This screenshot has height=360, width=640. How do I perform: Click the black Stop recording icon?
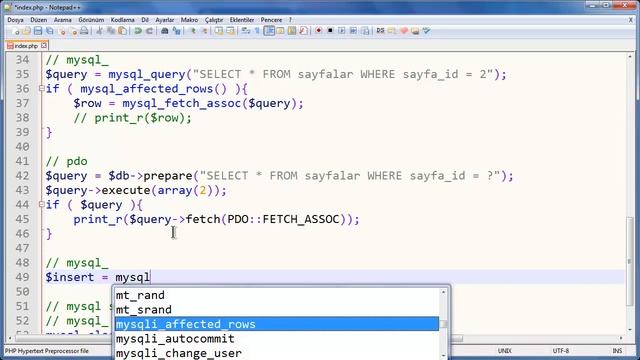click(330, 31)
